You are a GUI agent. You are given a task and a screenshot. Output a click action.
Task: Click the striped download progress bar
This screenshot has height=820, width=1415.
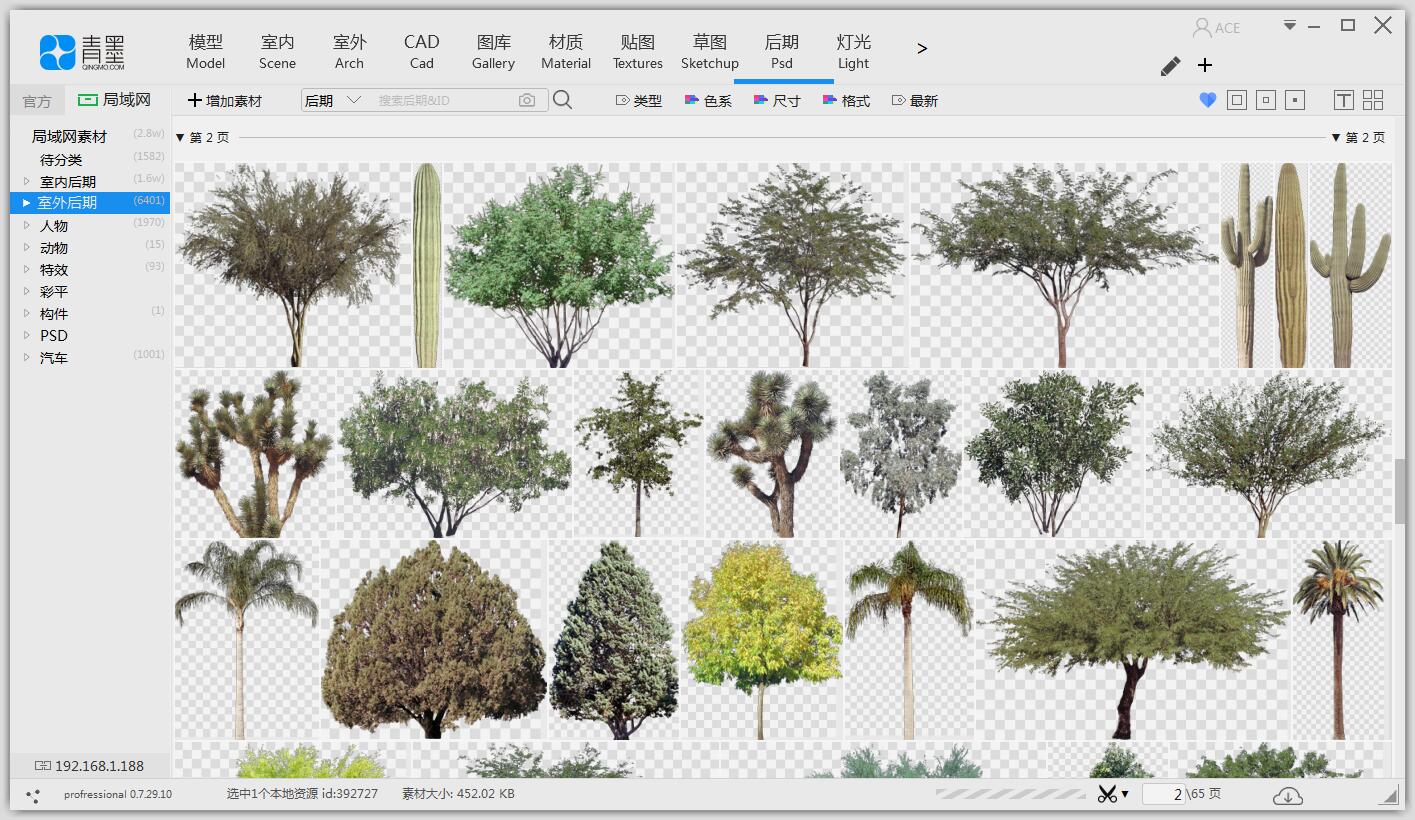click(1010, 794)
